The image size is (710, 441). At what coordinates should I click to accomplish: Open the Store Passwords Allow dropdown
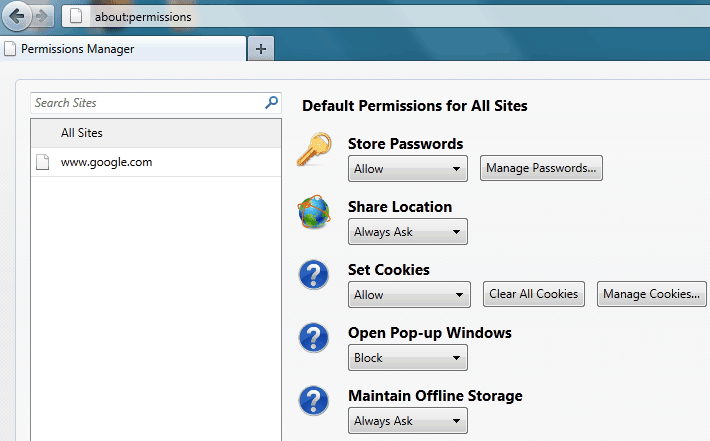point(408,168)
